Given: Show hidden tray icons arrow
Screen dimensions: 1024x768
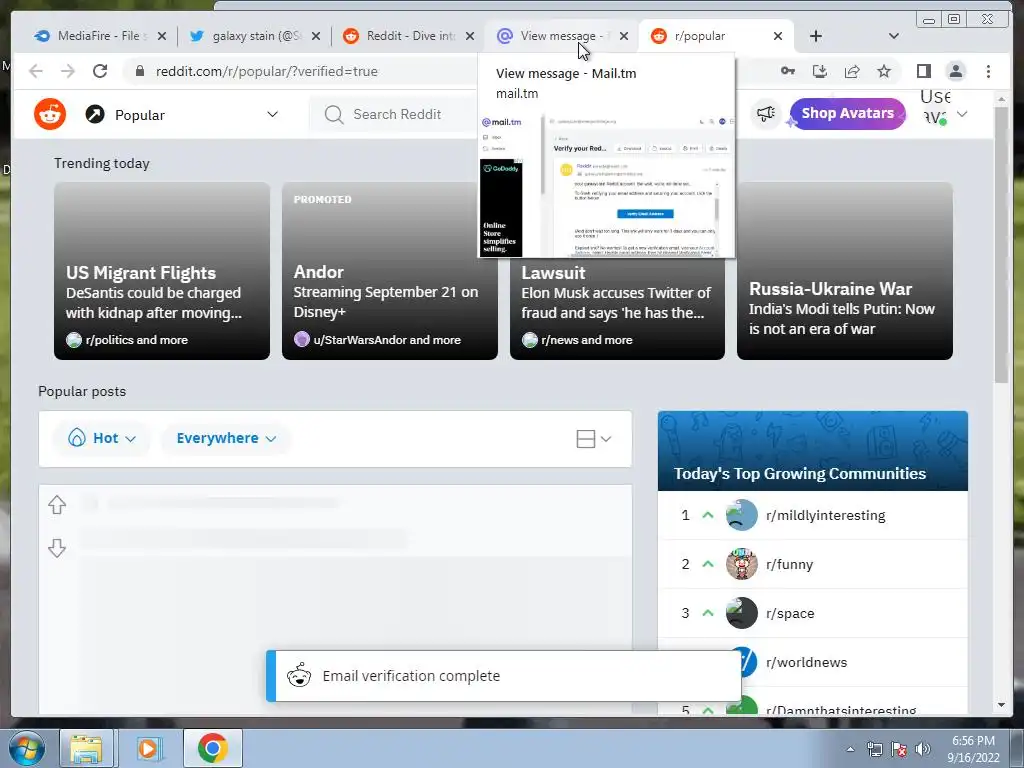Looking at the screenshot, I should tap(850, 749).
